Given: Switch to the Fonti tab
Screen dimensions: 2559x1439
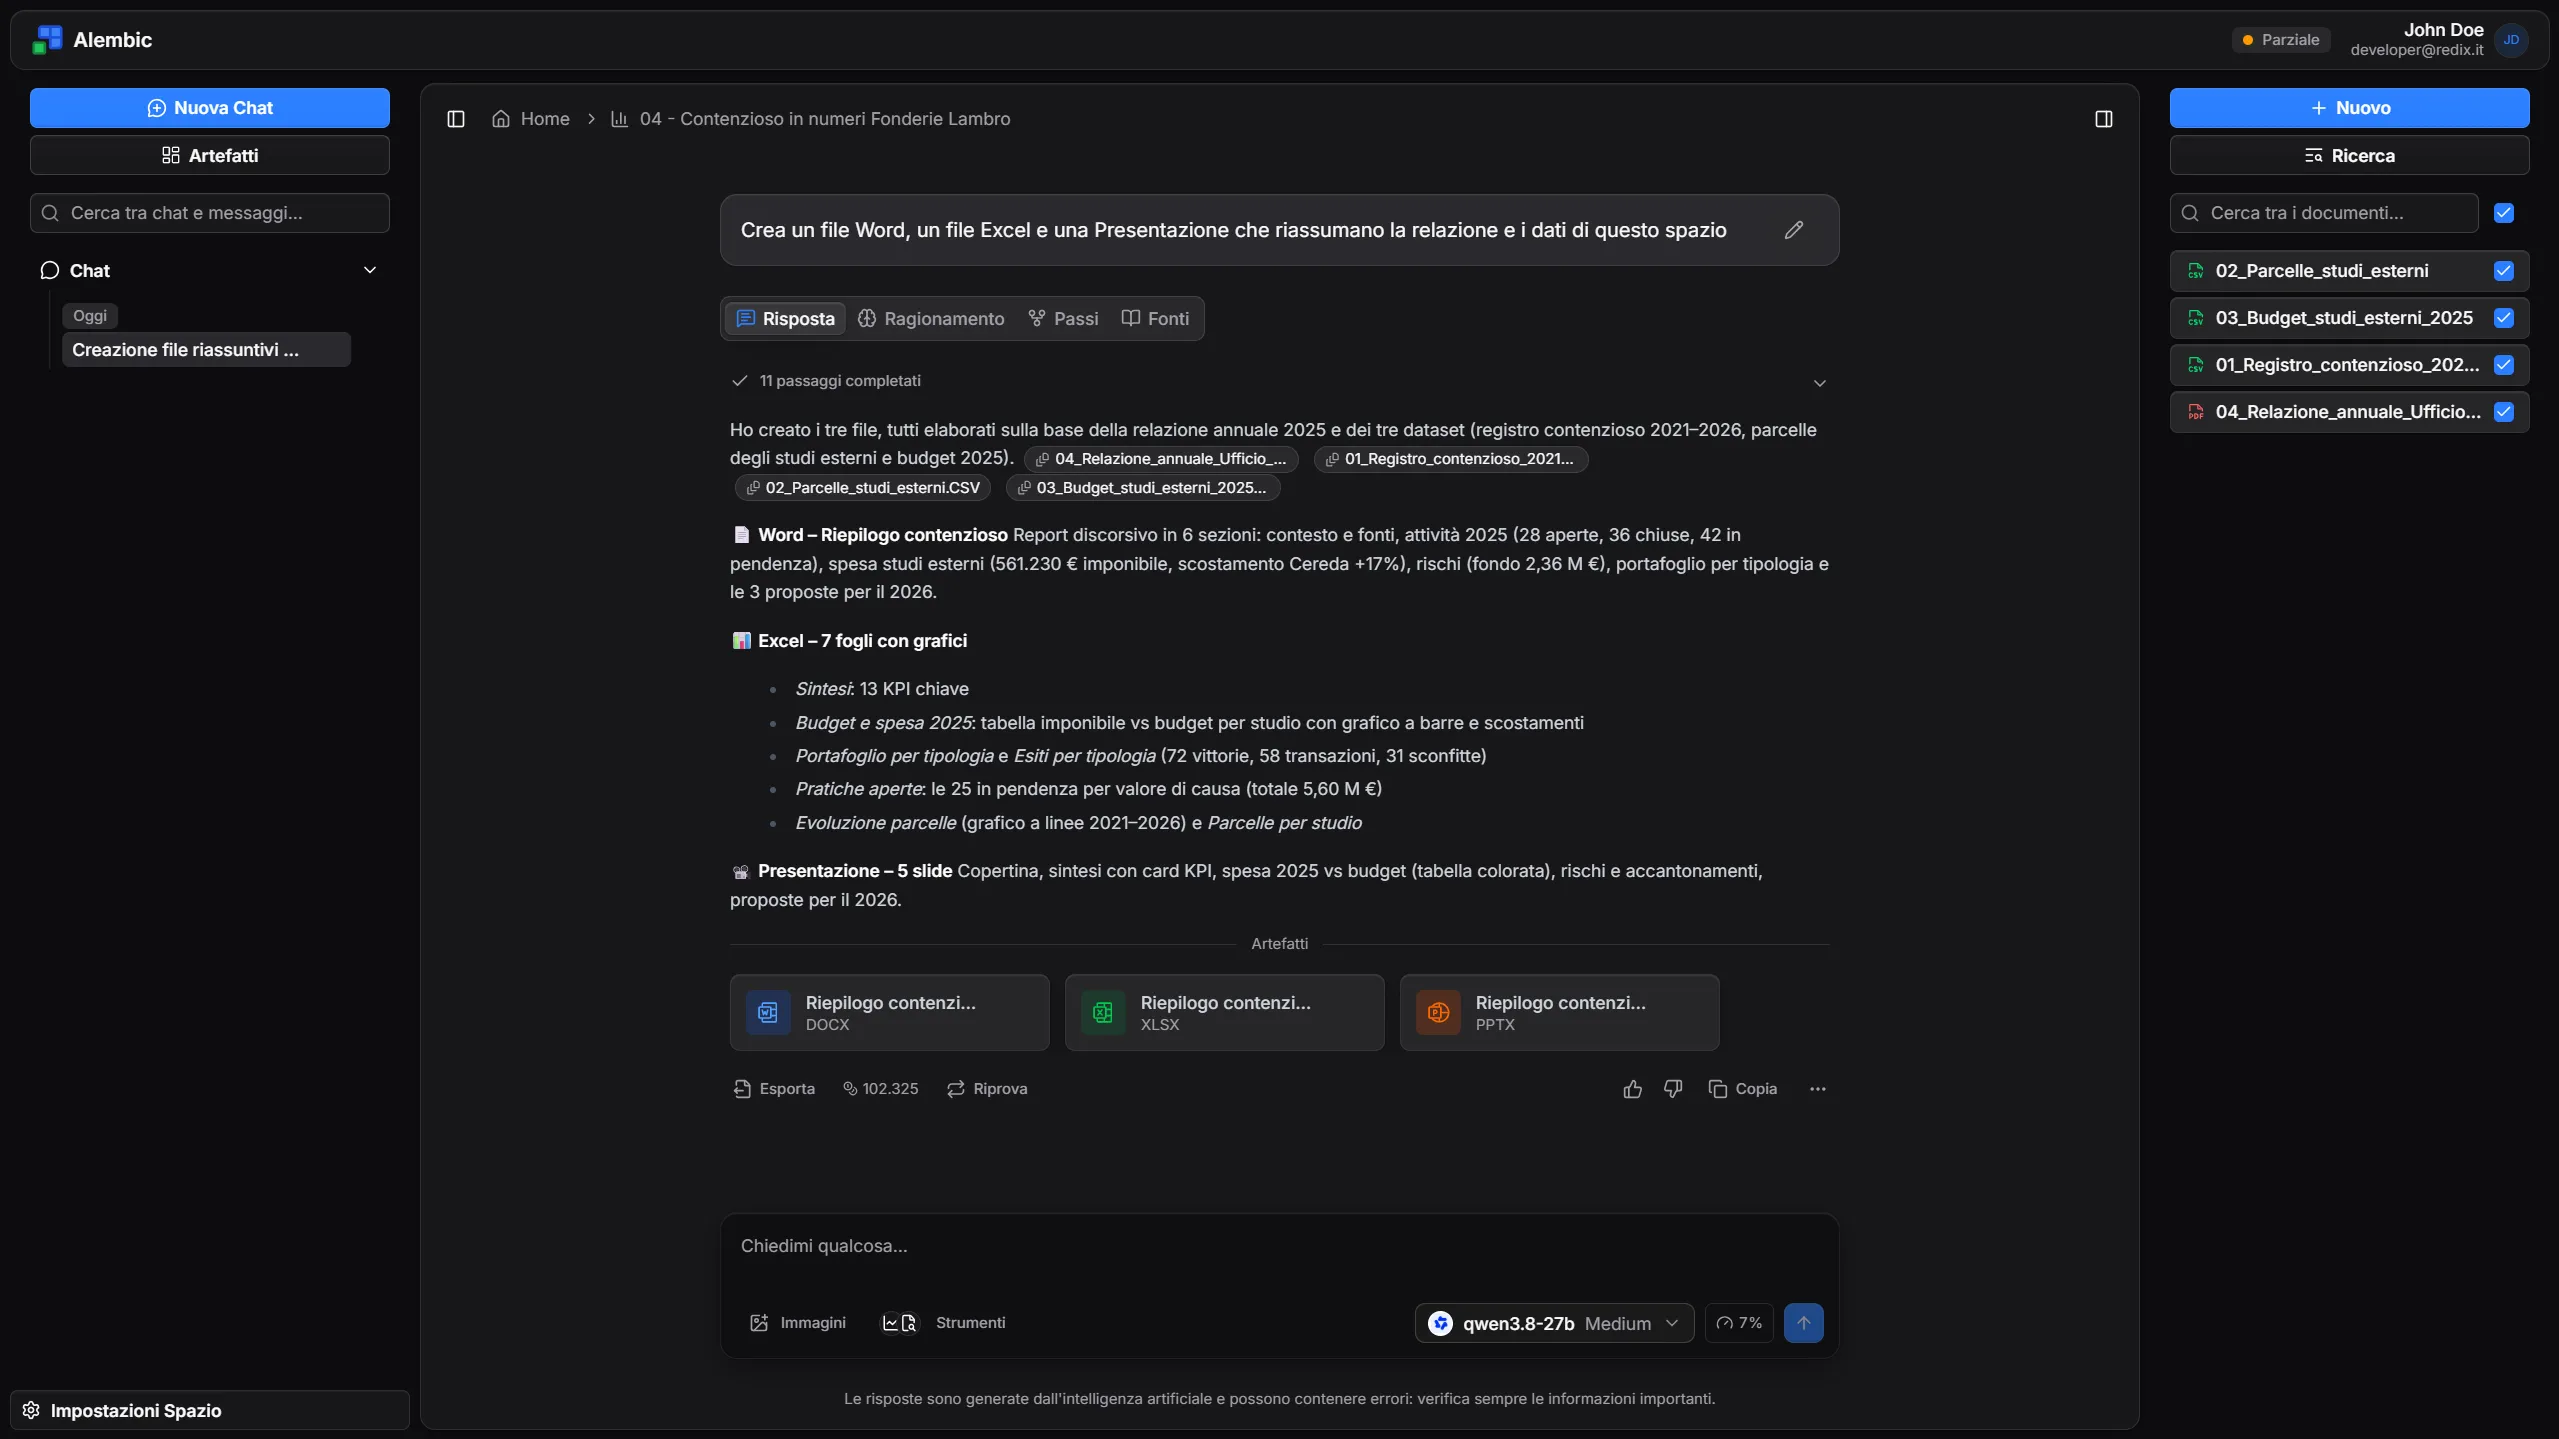Looking at the screenshot, I should [x=1155, y=319].
